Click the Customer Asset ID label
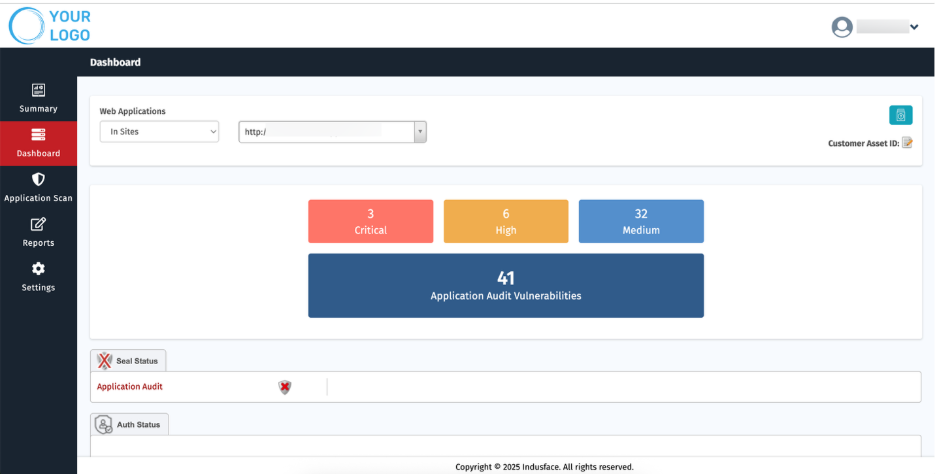The image size is (936, 474). [x=863, y=143]
